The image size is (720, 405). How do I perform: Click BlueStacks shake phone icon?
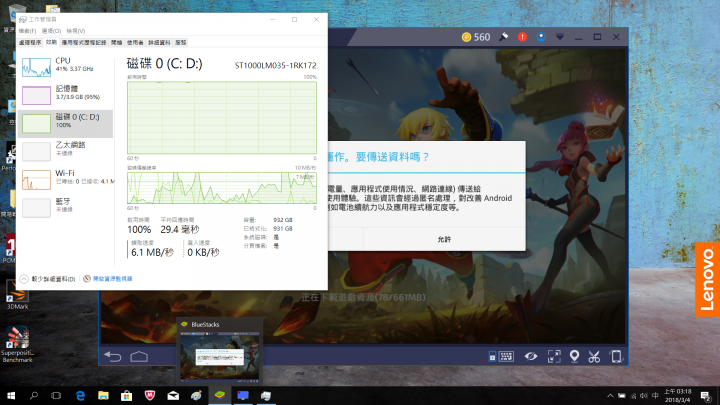click(616, 356)
